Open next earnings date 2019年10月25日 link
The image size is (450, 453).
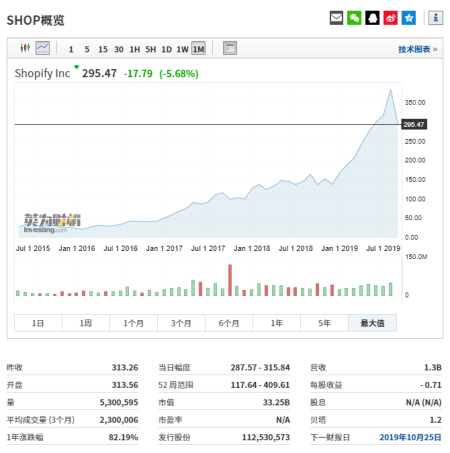coord(410,437)
